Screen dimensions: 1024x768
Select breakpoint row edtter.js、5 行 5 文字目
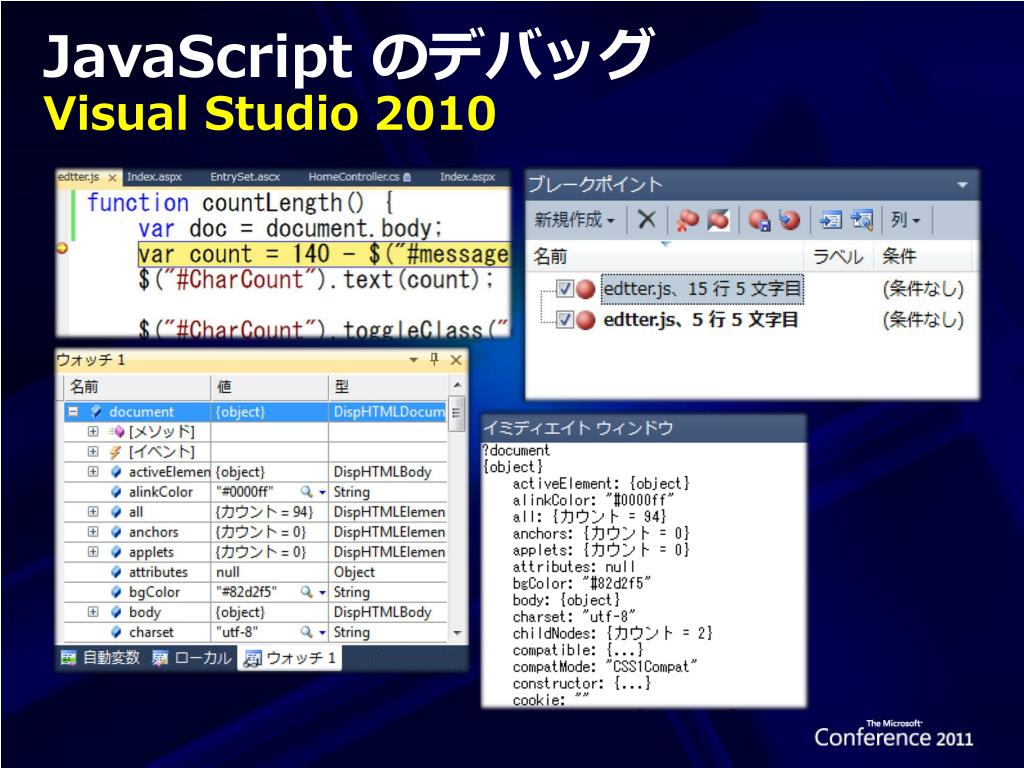(x=701, y=320)
